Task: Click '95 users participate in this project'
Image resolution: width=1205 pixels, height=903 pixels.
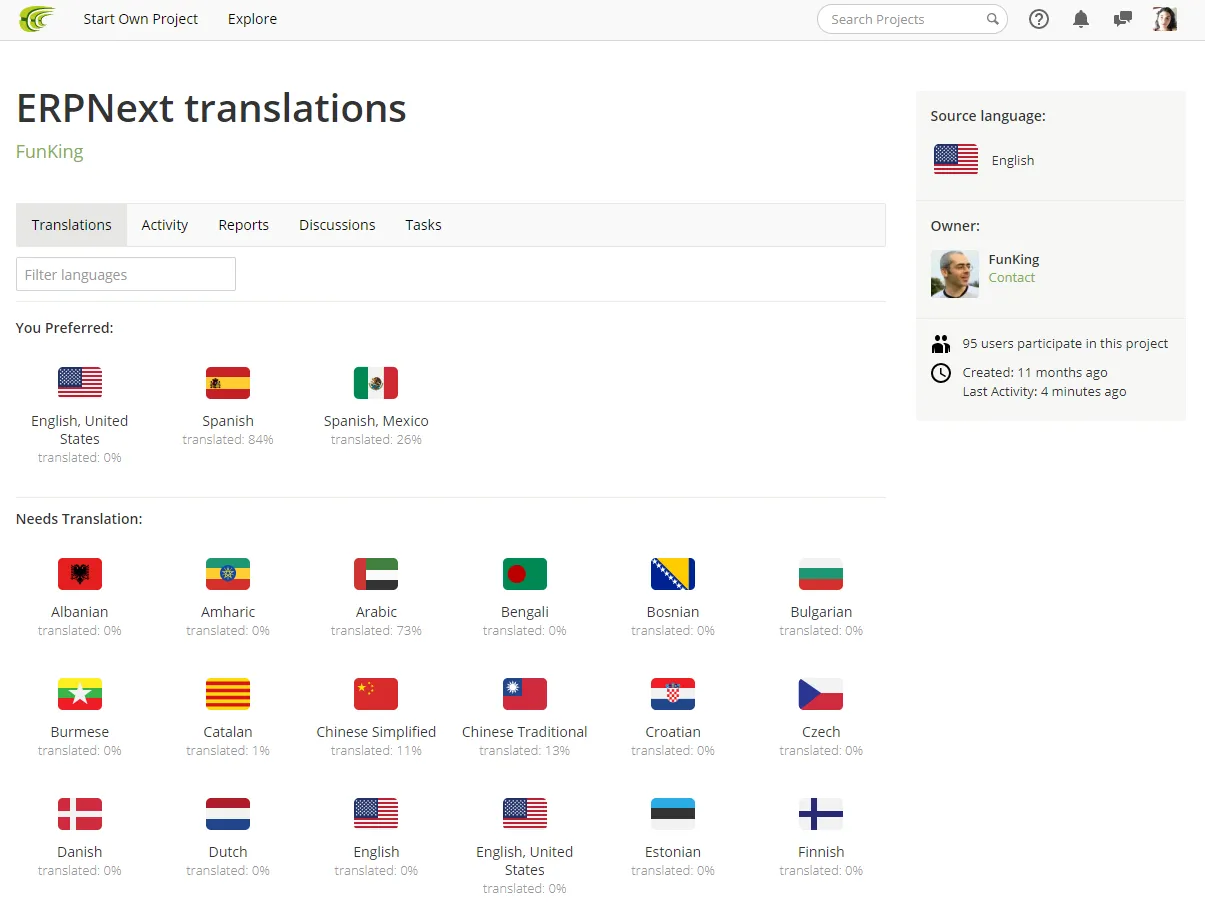Action: click(1065, 344)
